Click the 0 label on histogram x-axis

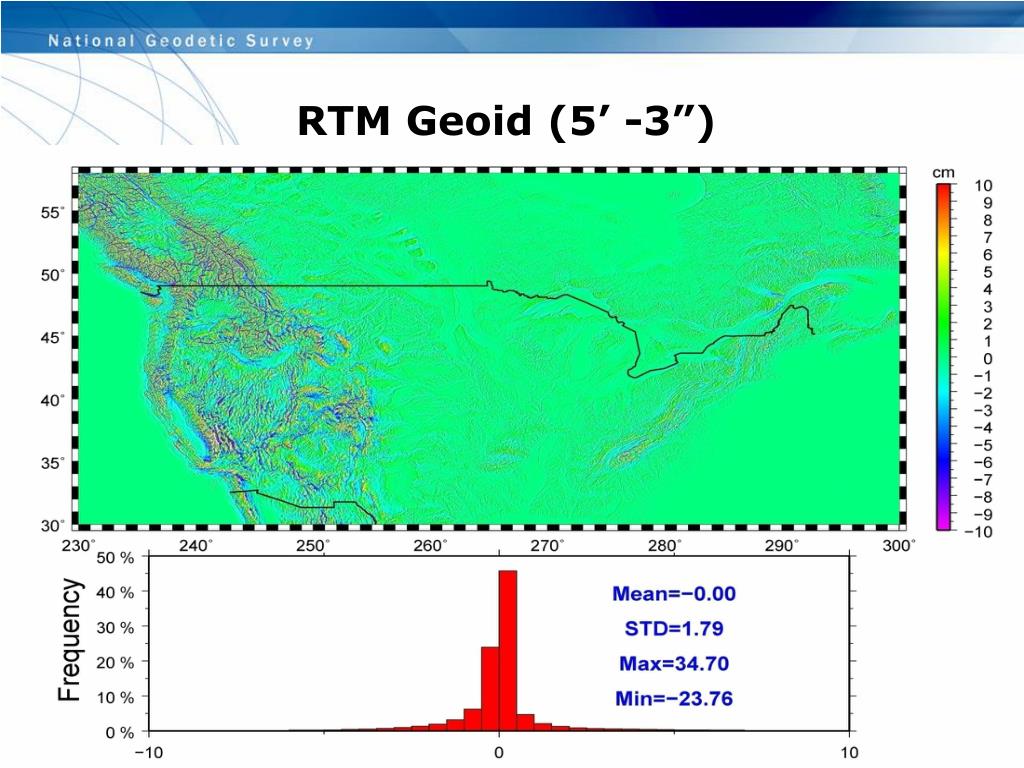coord(499,752)
